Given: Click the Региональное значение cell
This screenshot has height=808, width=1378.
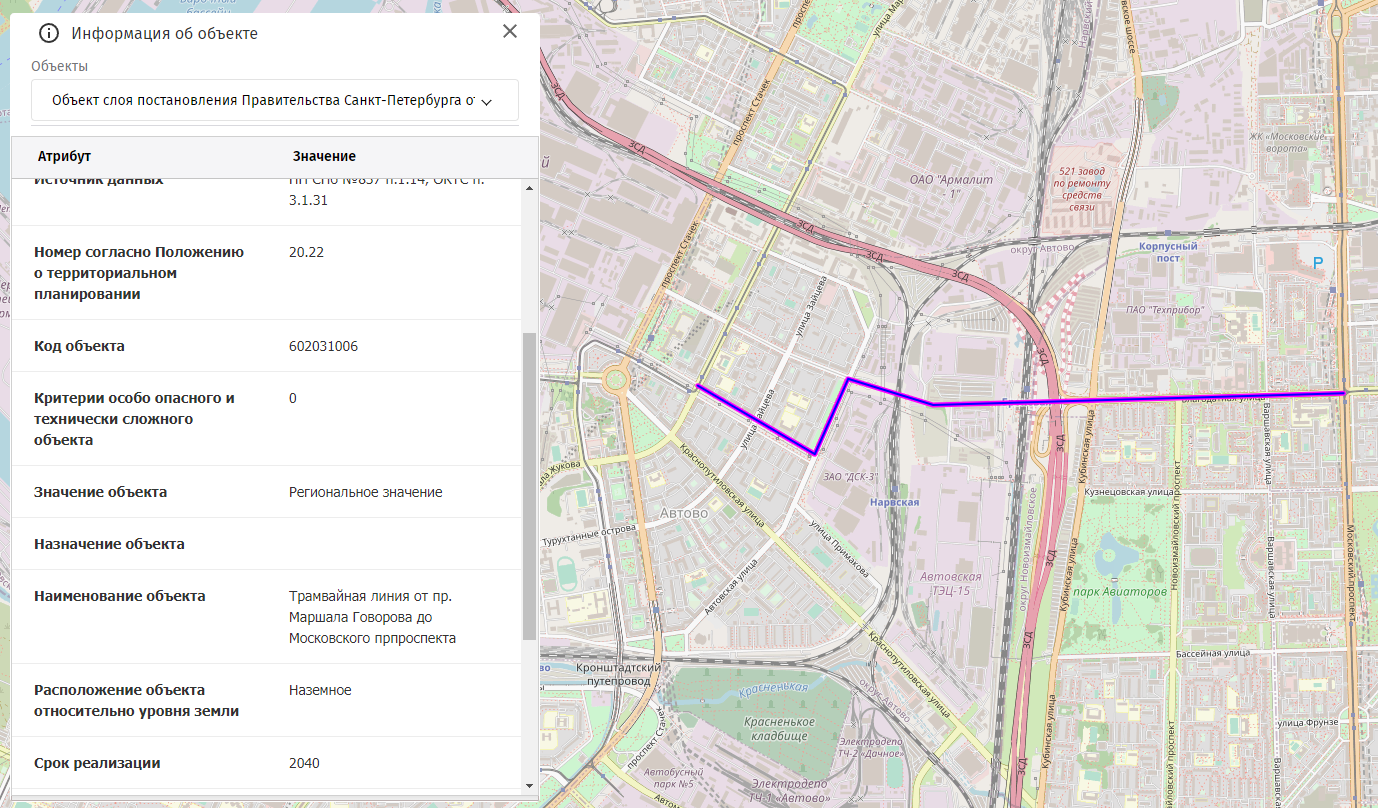Looking at the screenshot, I should 365,492.
